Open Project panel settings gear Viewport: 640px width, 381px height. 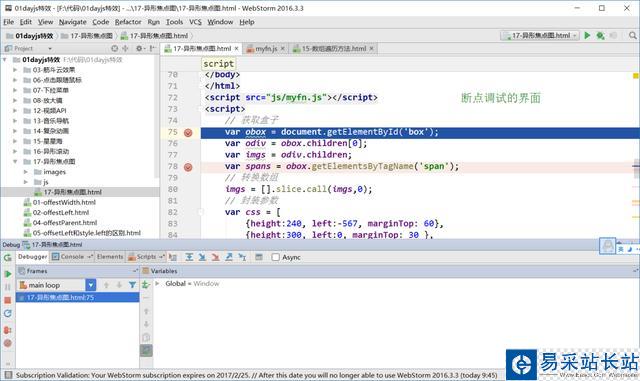click(139, 48)
